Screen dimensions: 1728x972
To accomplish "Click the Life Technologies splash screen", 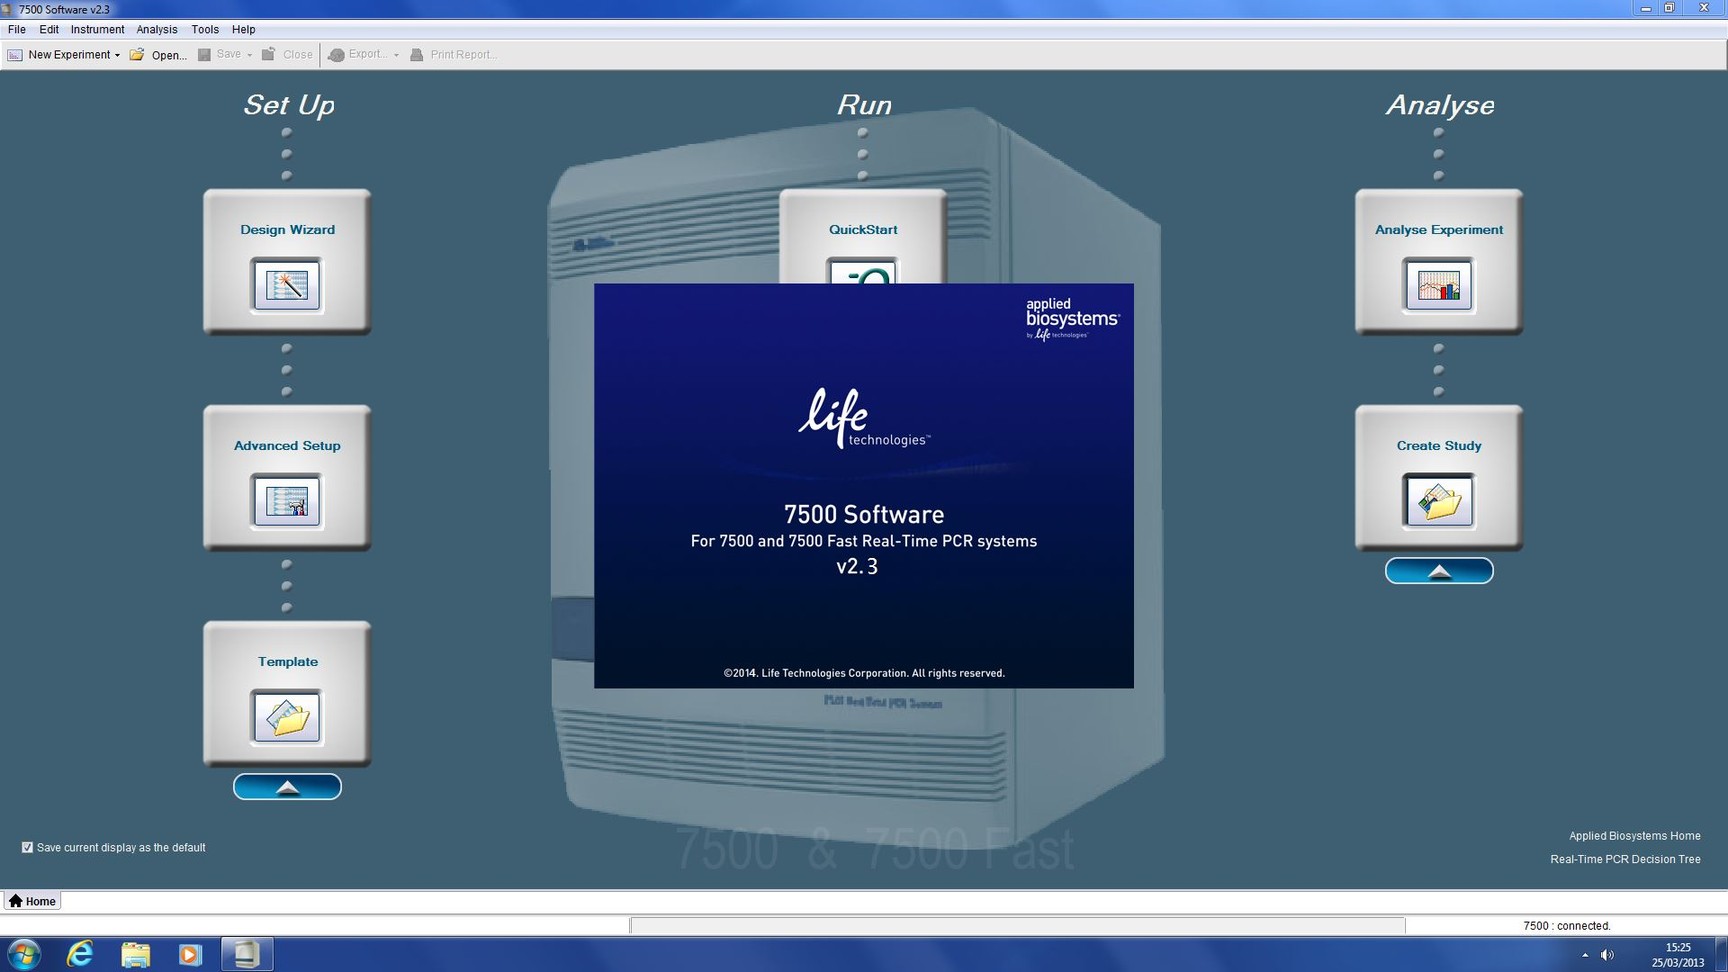I will tap(863, 485).
